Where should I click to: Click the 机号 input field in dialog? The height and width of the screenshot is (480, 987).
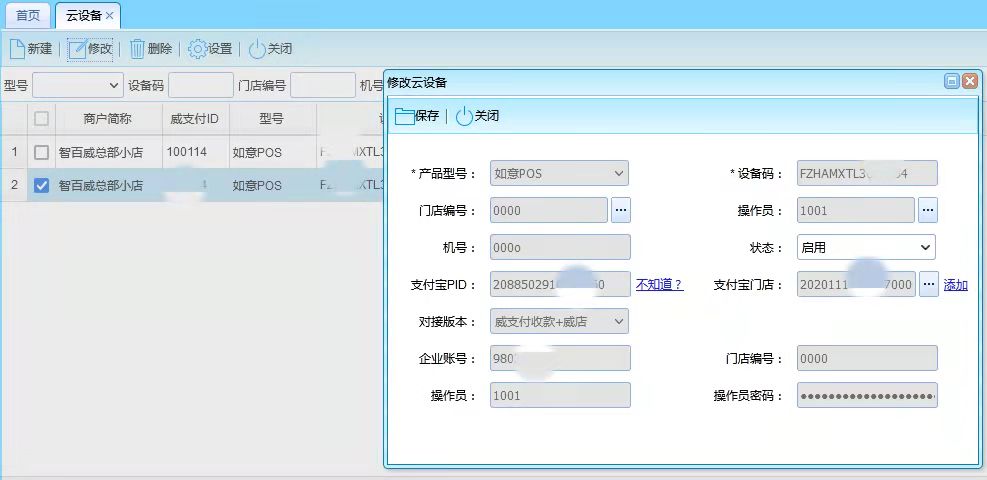pyautogui.click(x=560, y=247)
